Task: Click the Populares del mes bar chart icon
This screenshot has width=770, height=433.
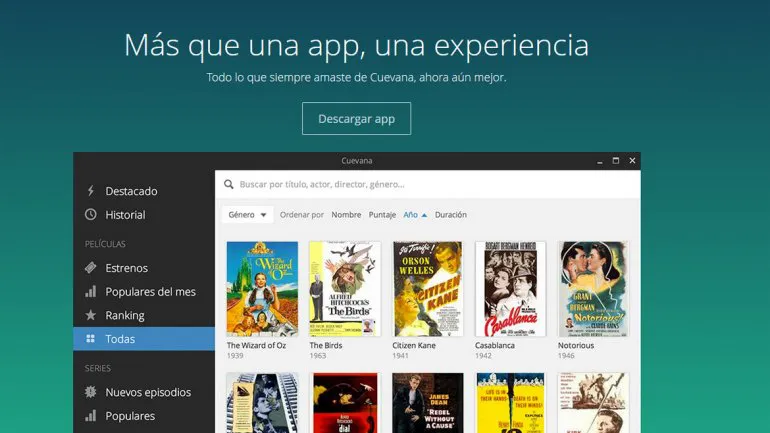Action: (90, 291)
